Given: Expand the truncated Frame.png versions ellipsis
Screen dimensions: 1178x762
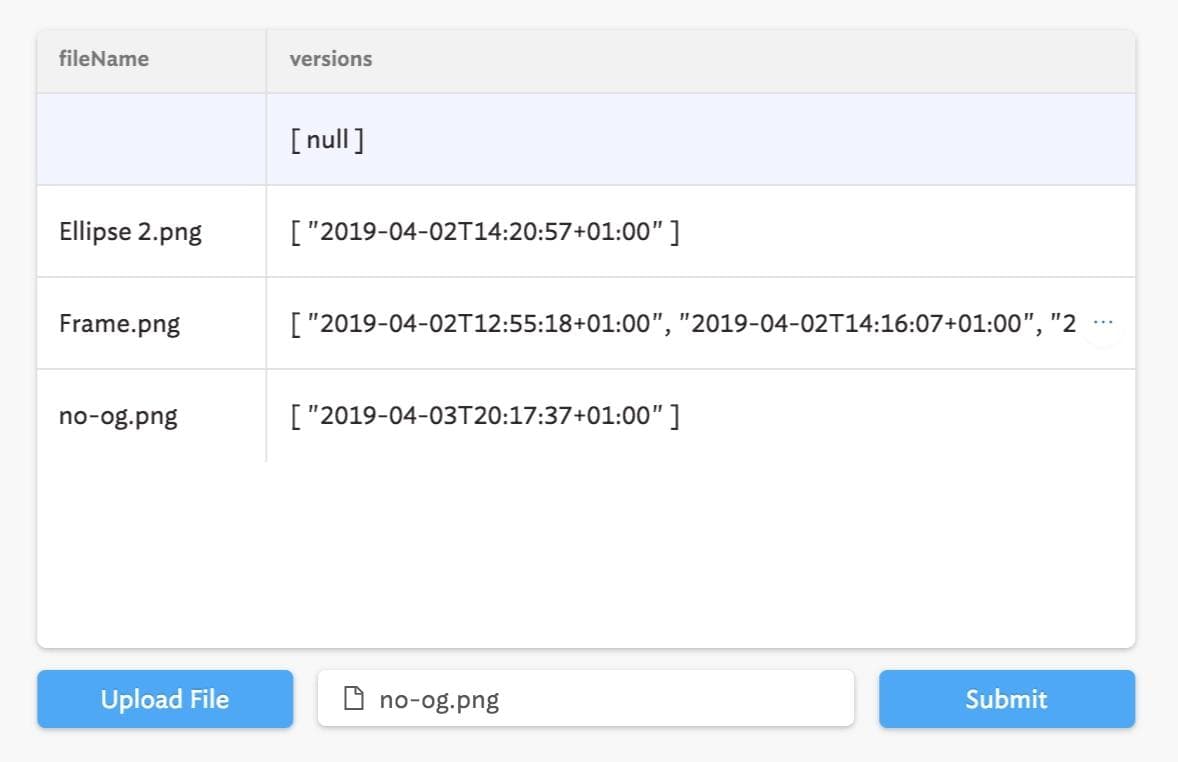Looking at the screenshot, I should point(1103,323).
